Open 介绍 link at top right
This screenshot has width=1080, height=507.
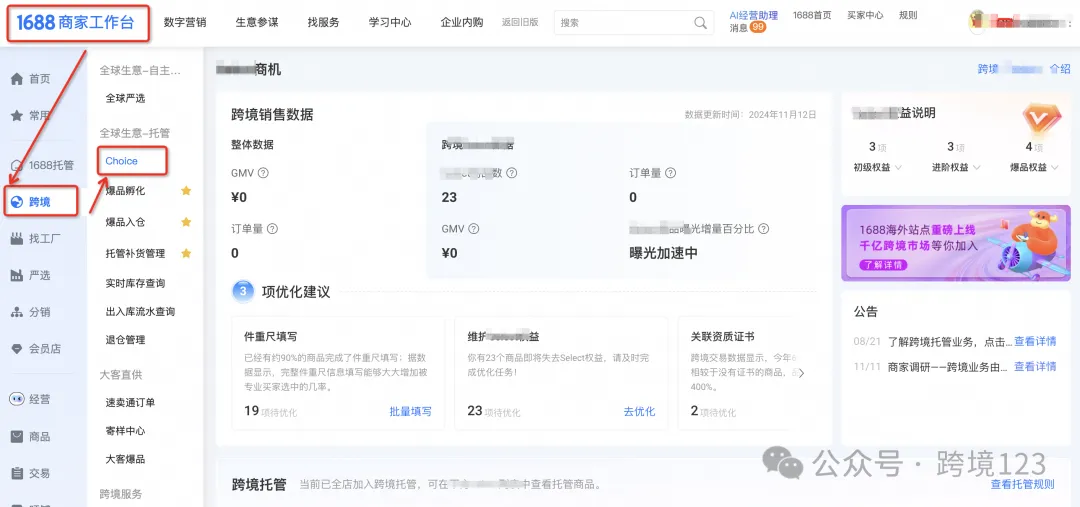coord(1060,69)
